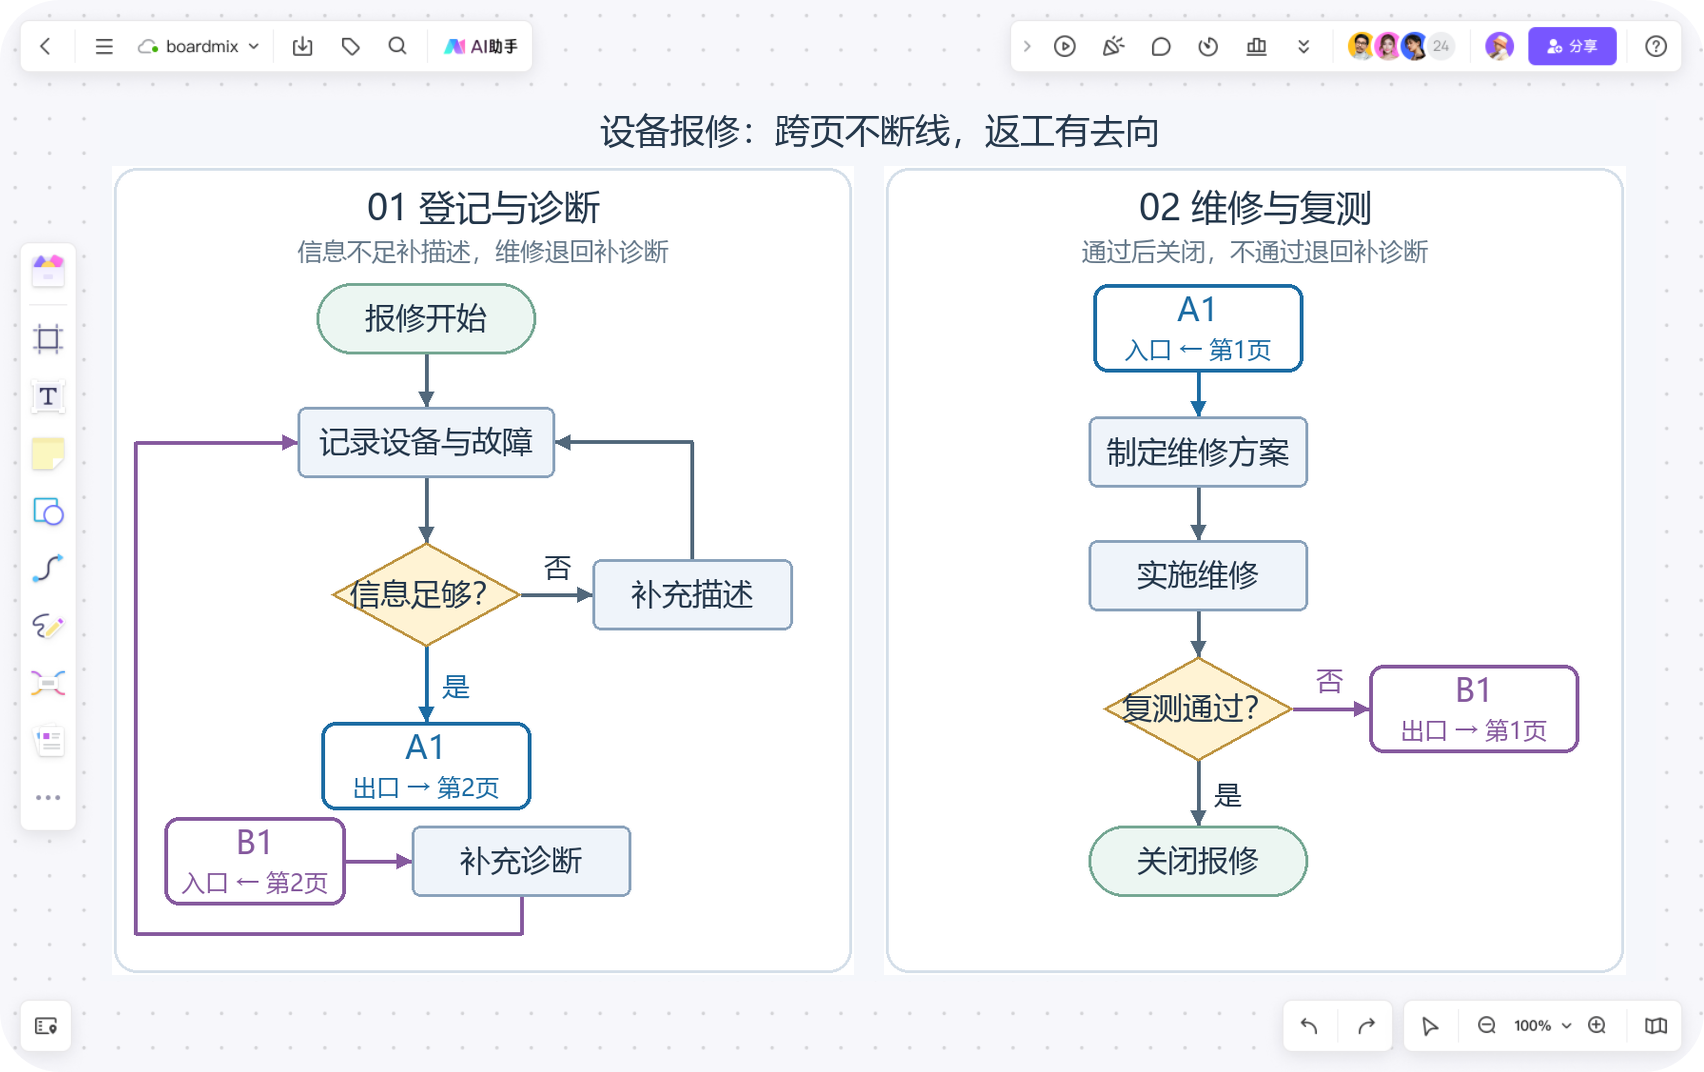Select the 补充诊断 process box

[x=521, y=861]
